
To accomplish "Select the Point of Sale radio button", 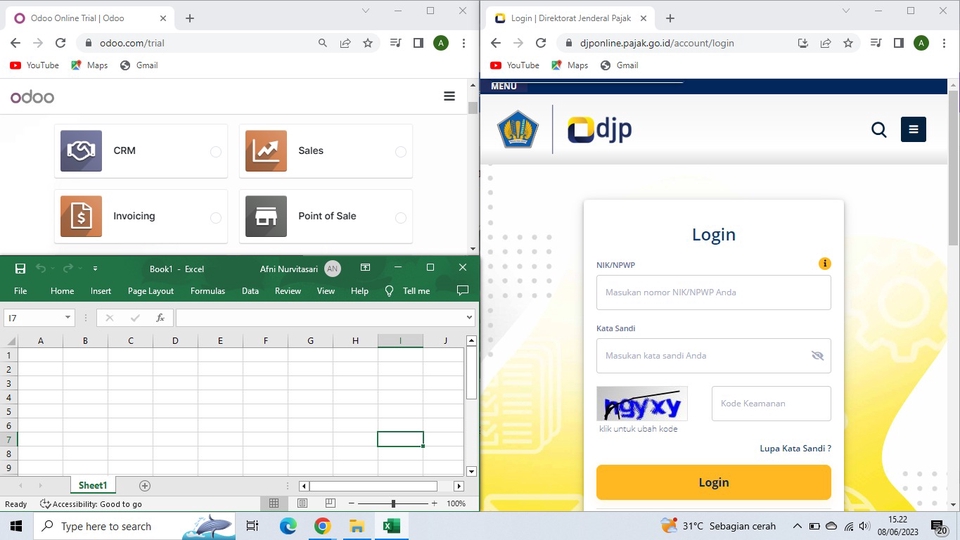I will coord(400,217).
